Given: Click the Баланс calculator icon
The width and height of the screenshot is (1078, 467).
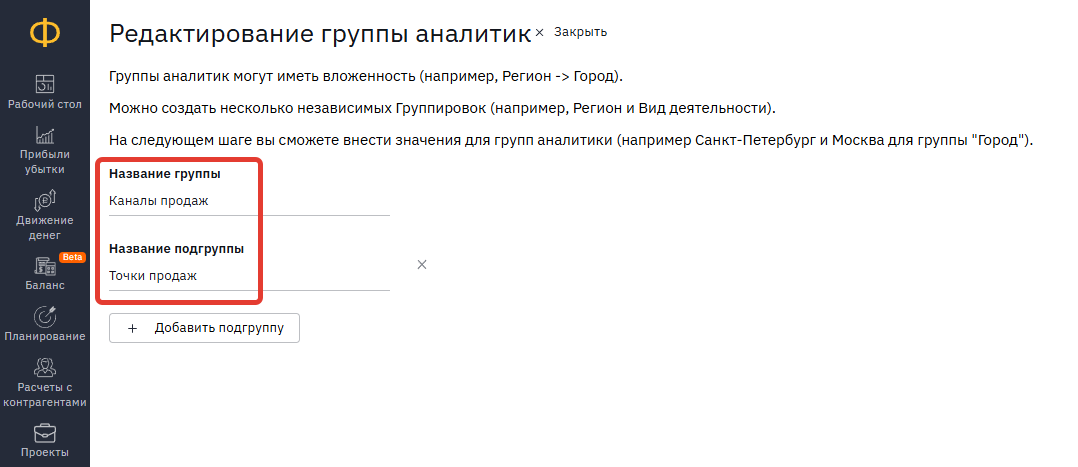Looking at the screenshot, I should [x=45, y=267].
